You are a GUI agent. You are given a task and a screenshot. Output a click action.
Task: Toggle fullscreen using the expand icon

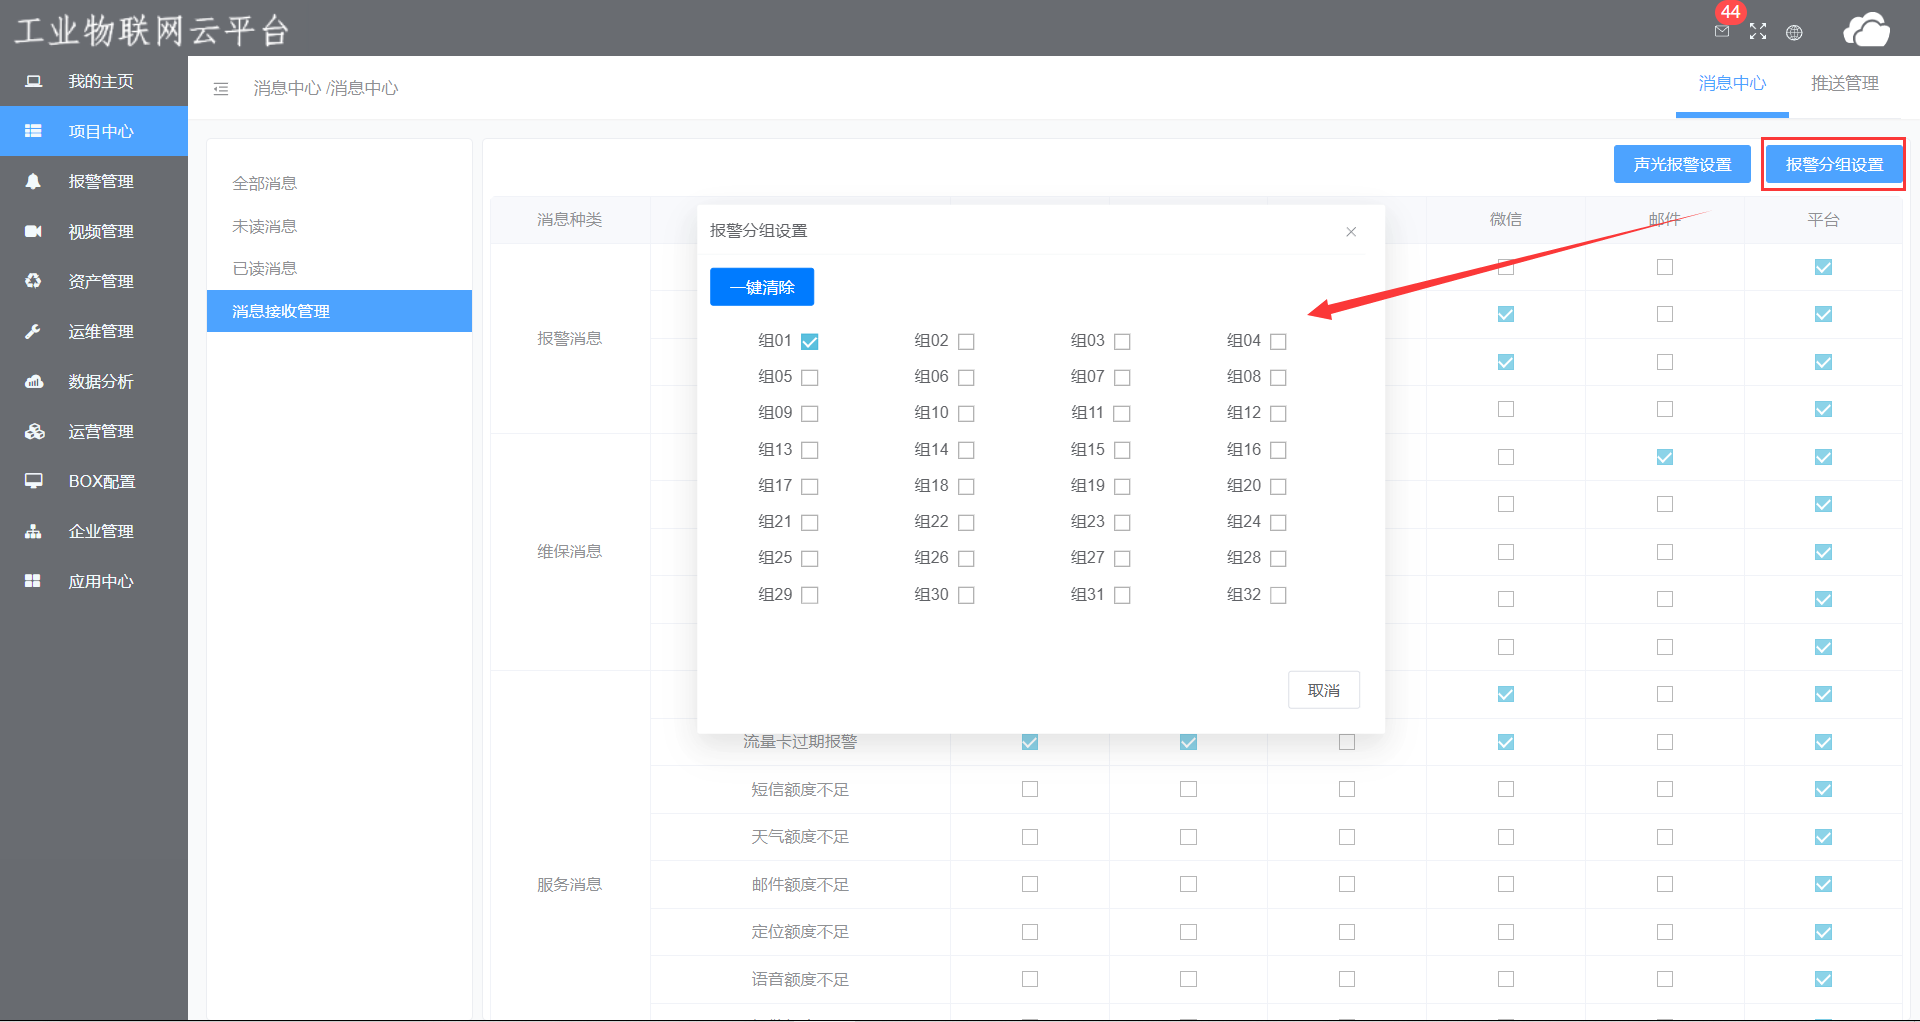[1758, 32]
